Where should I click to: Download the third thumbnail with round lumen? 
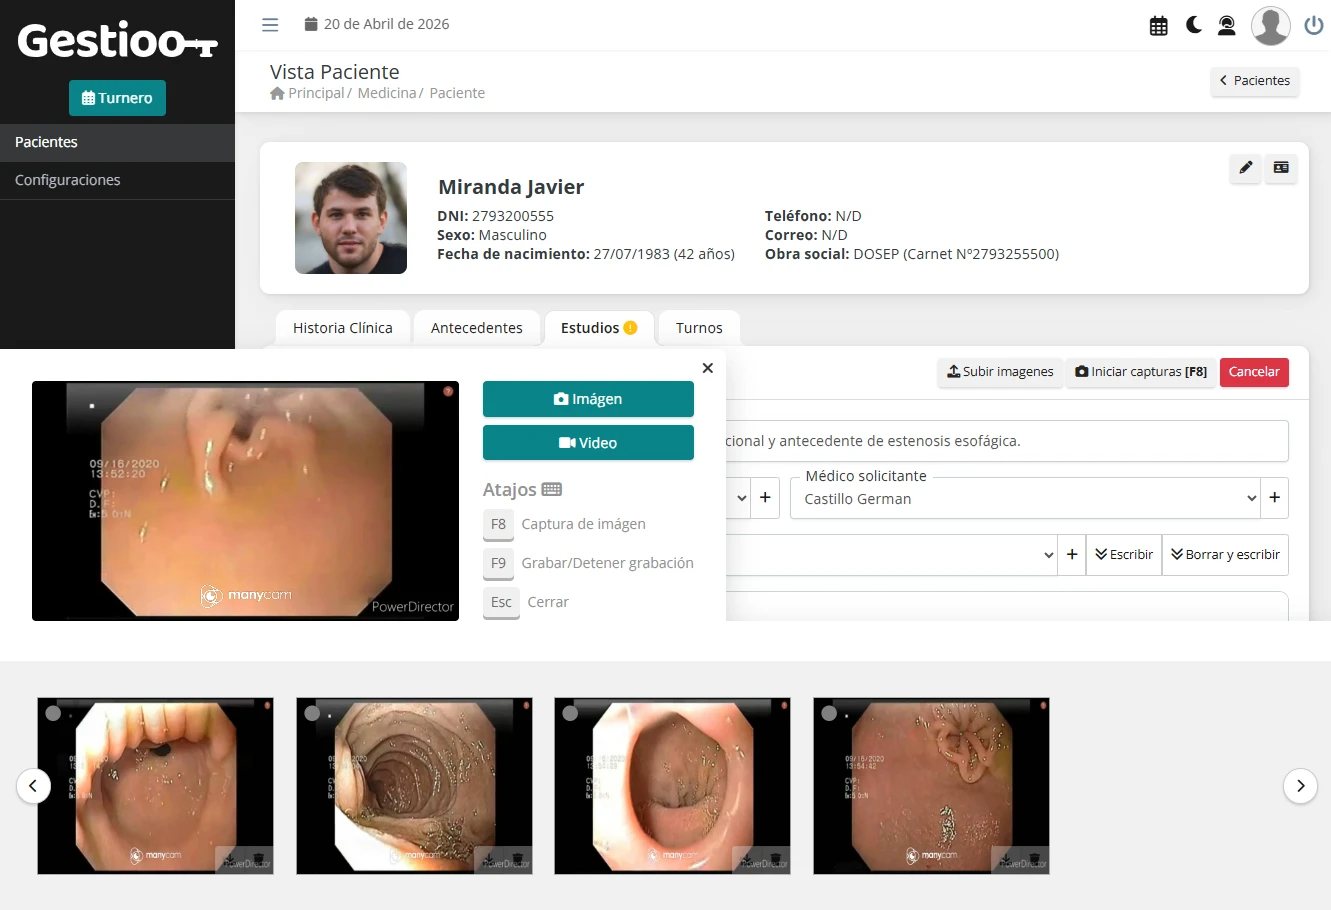[x=746, y=860]
